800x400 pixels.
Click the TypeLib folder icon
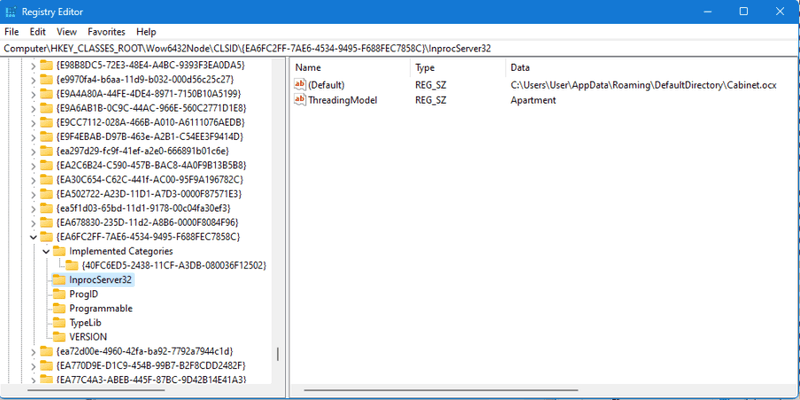coord(58,323)
